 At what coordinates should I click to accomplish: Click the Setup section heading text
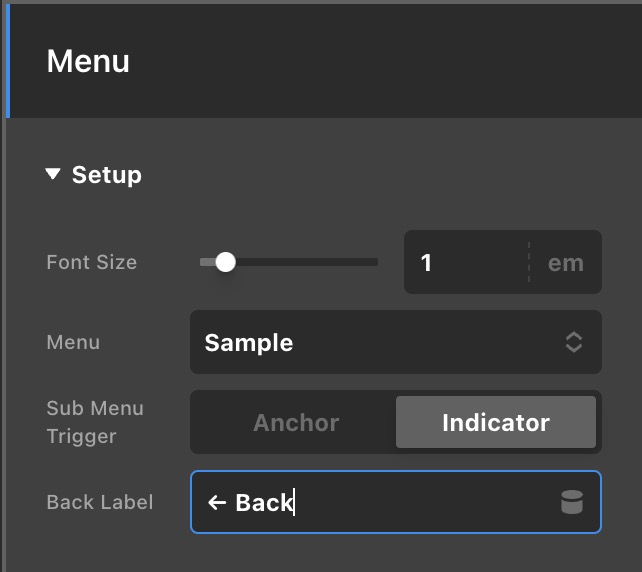106,175
